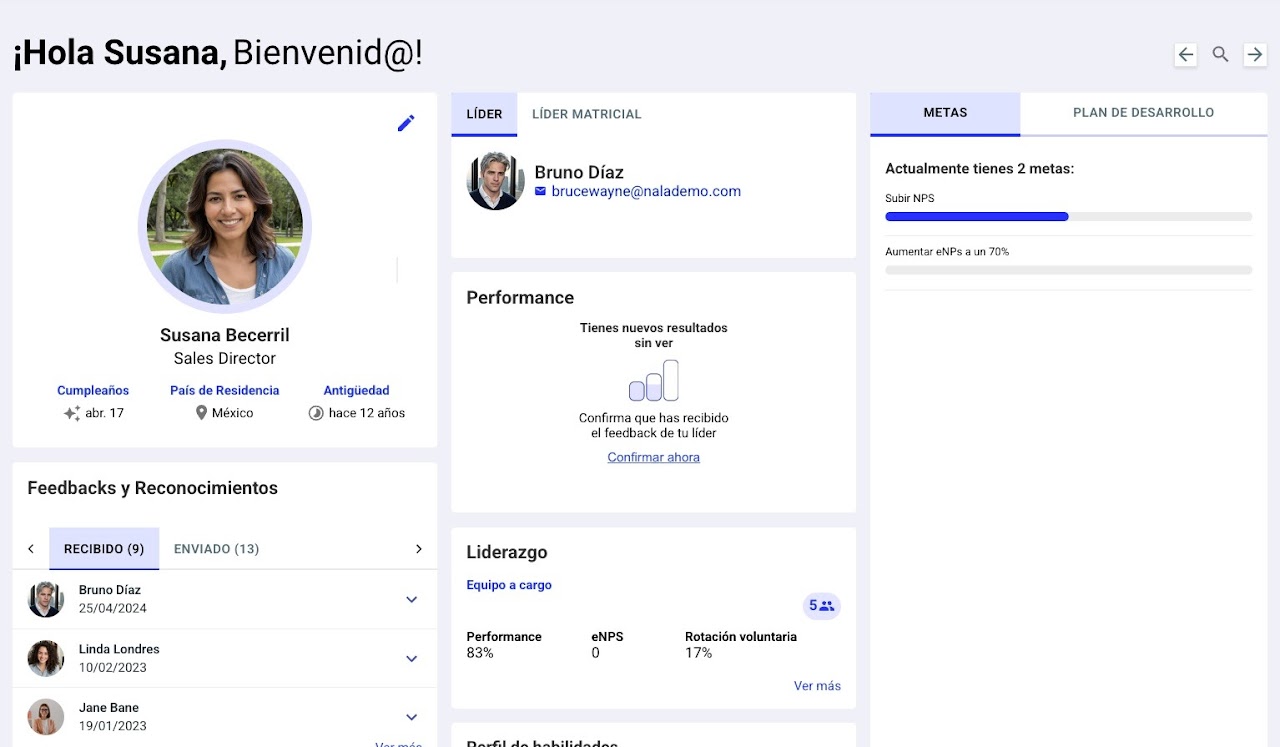Image resolution: width=1280 pixels, height=747 pixels.
Task: Click the Confirmar ahora link
Action: coord(653,457)
